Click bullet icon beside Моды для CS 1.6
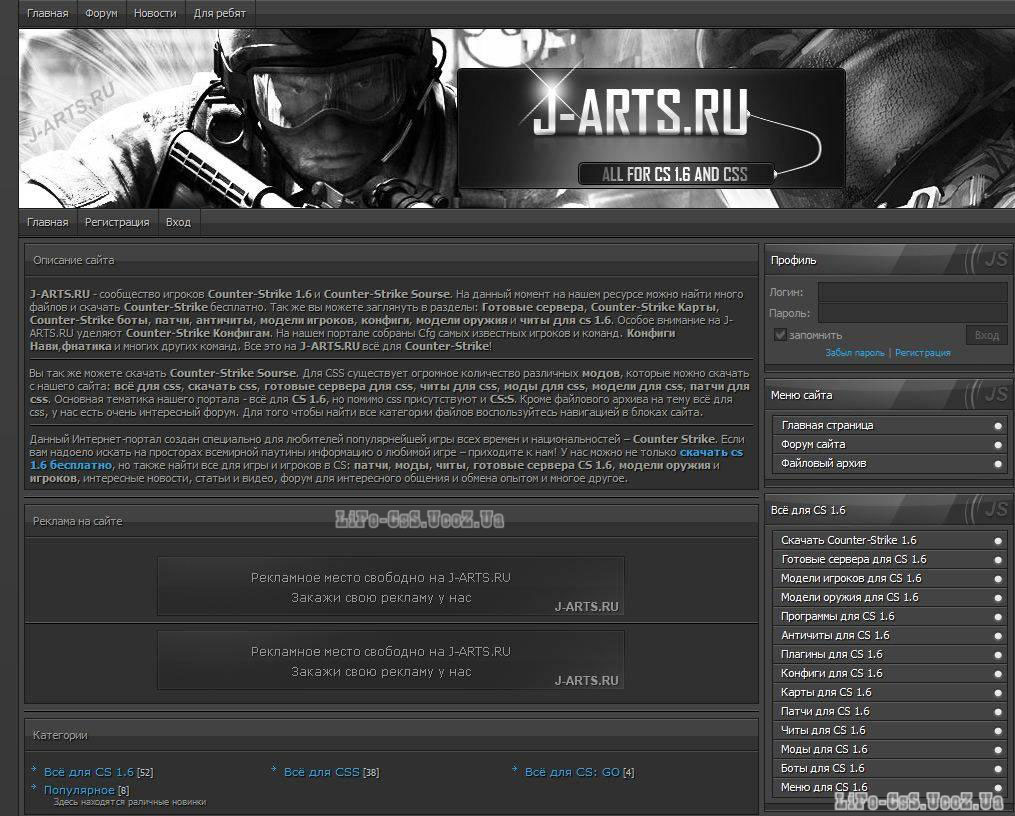1015x816 pixels. [998, 750]
